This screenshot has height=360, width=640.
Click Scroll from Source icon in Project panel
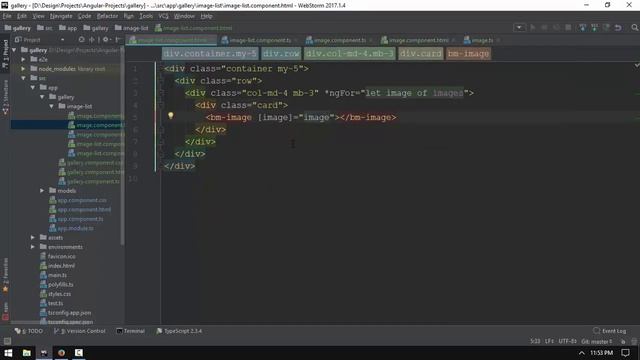pos(81,40)
